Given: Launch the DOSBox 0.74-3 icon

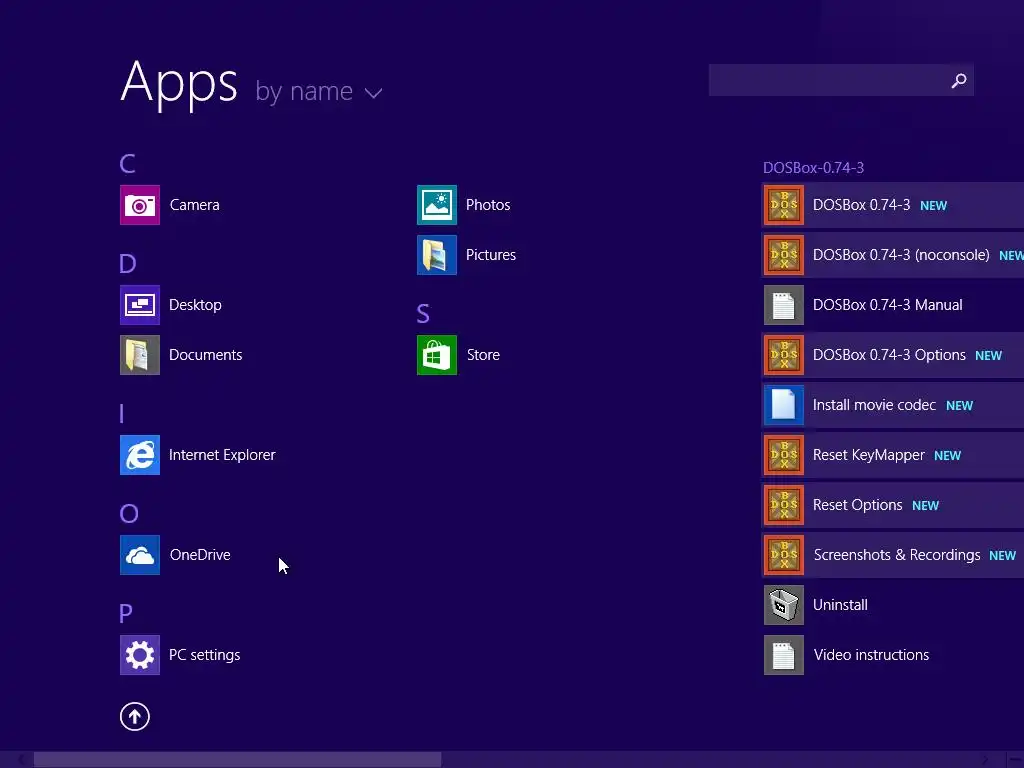Looking at the screenshot, I should click(x=784, y=205).
